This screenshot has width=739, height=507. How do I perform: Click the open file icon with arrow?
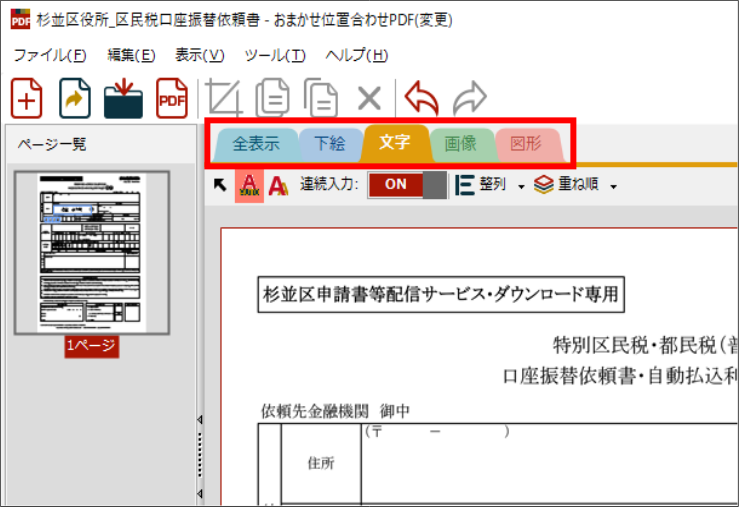[x=75, y=98]
